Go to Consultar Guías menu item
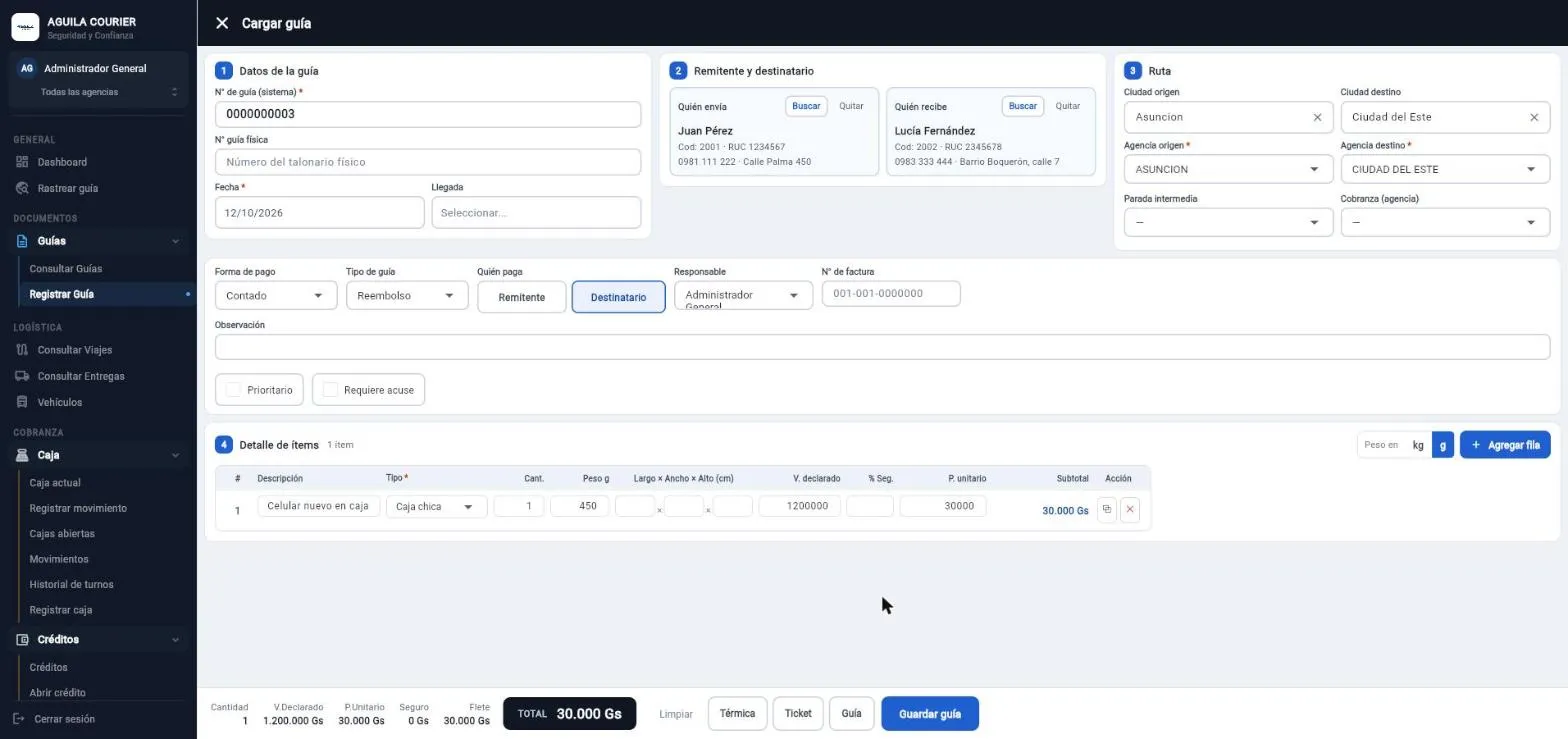This screenshot has height=739, width=1568. point(66,269)
